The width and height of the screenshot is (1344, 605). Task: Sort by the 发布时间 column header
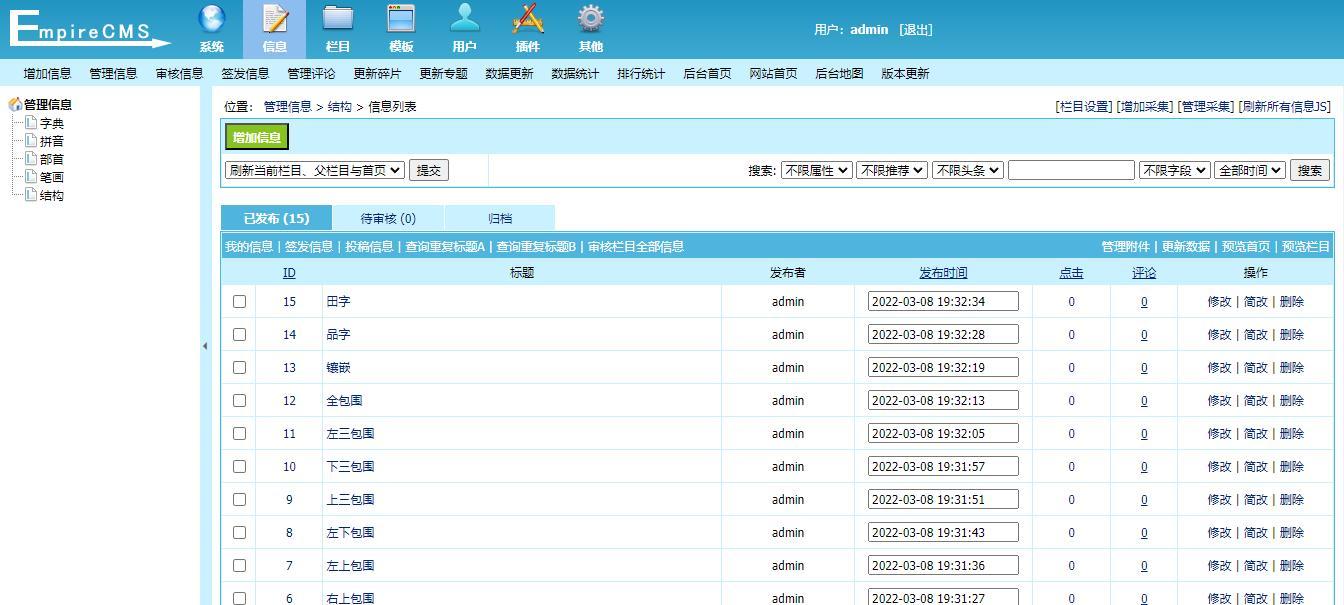coord(943,272)
